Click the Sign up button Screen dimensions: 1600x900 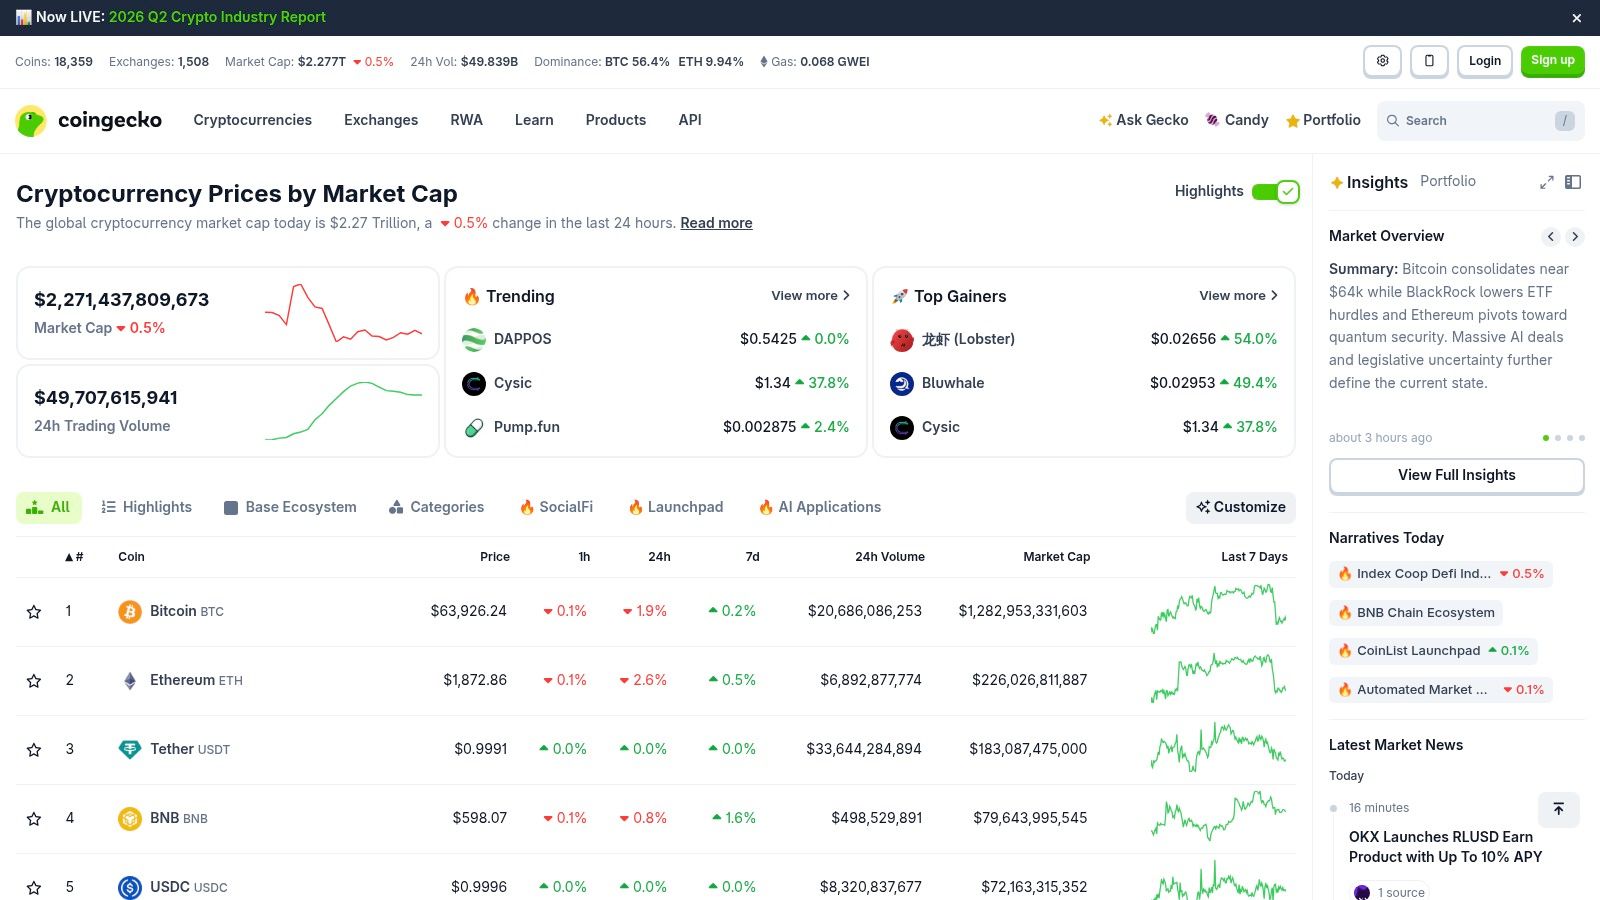(x=1553, y=61)
